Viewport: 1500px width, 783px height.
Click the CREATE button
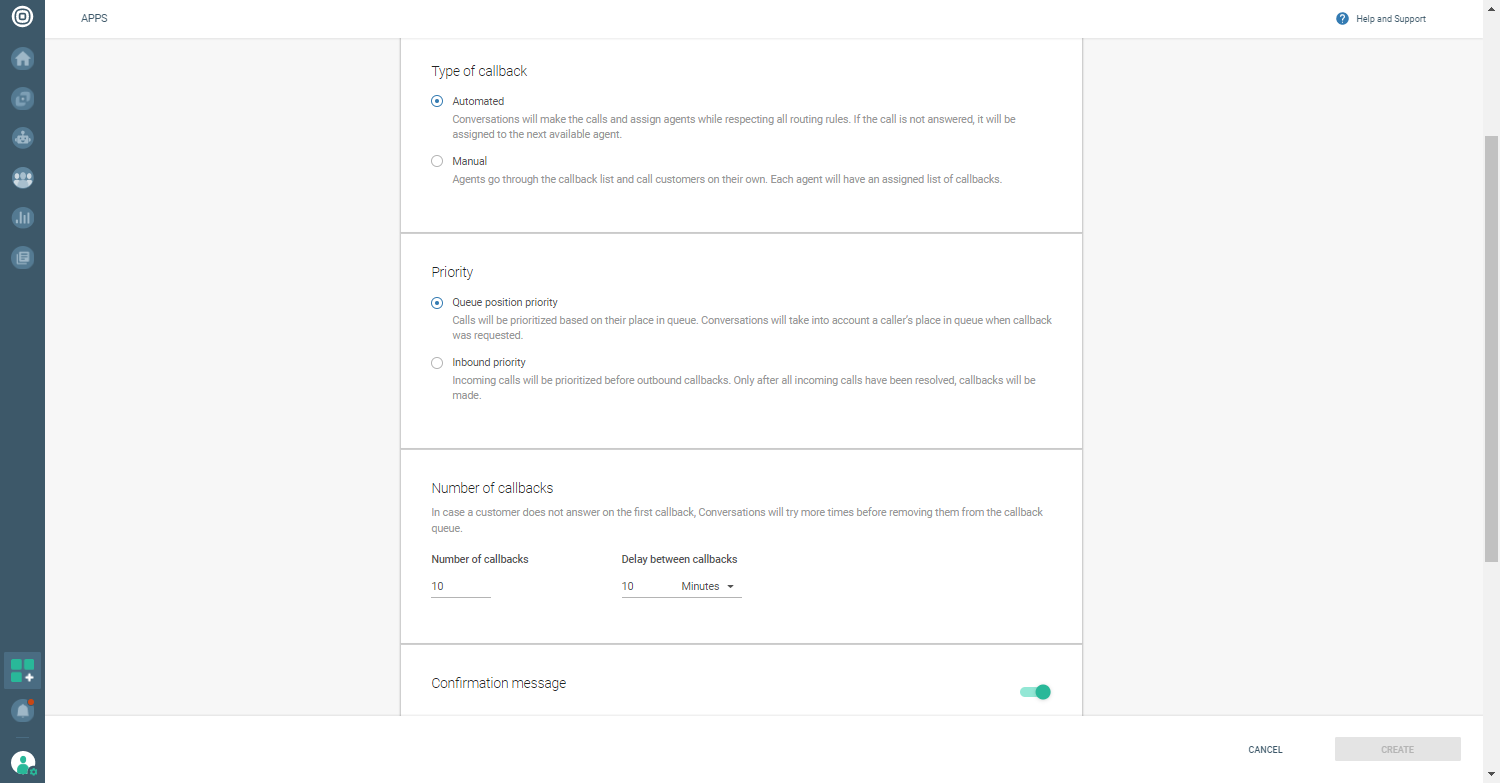[x=1397, y=749]
